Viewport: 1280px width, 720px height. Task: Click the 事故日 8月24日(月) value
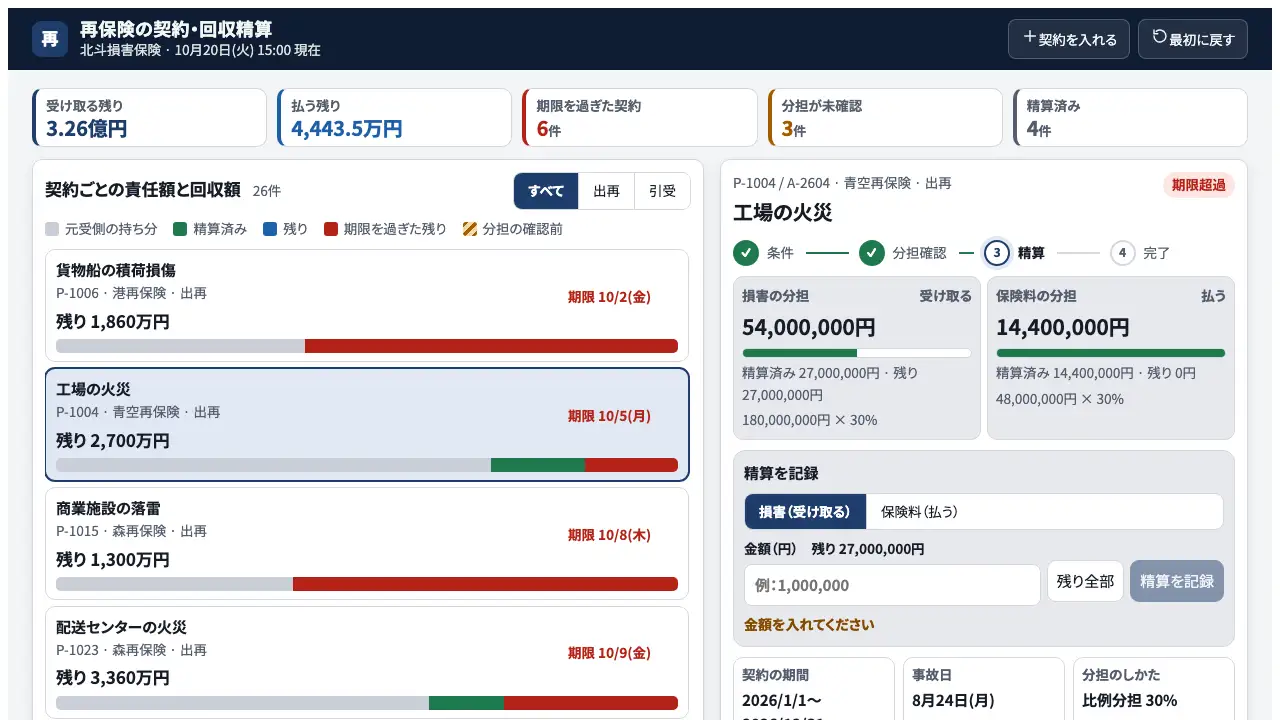coord(953,700)
